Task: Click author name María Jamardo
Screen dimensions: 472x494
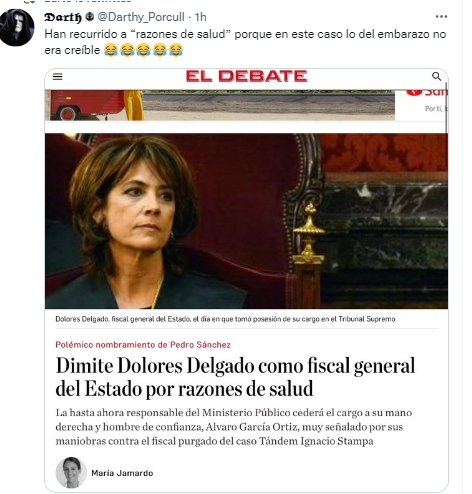Action: tap(122, 473)
